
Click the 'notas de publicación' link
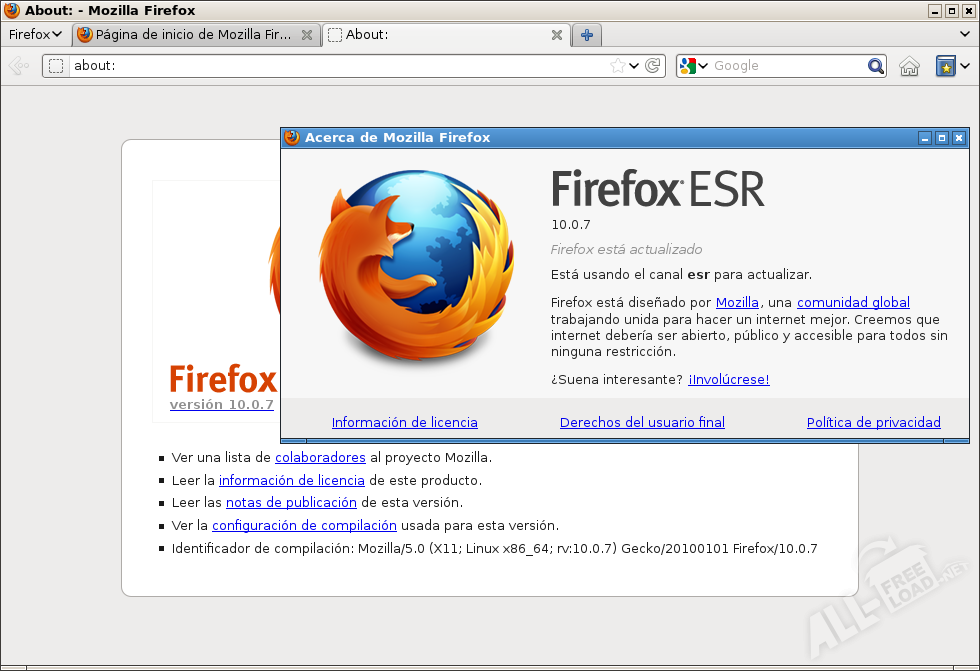[291, 503]
